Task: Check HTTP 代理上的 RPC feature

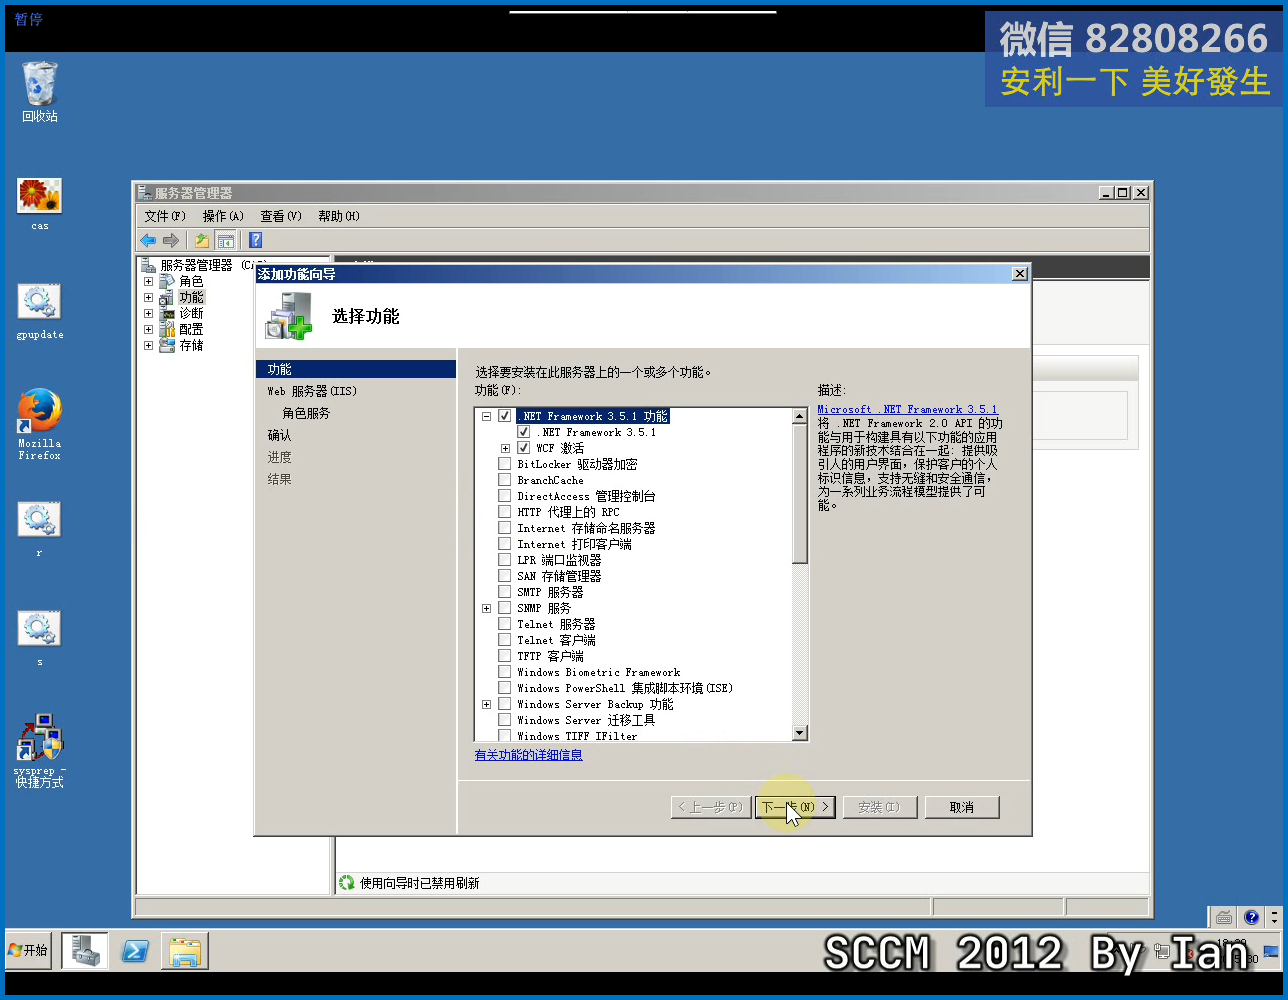Action: (x=505, y=512)
